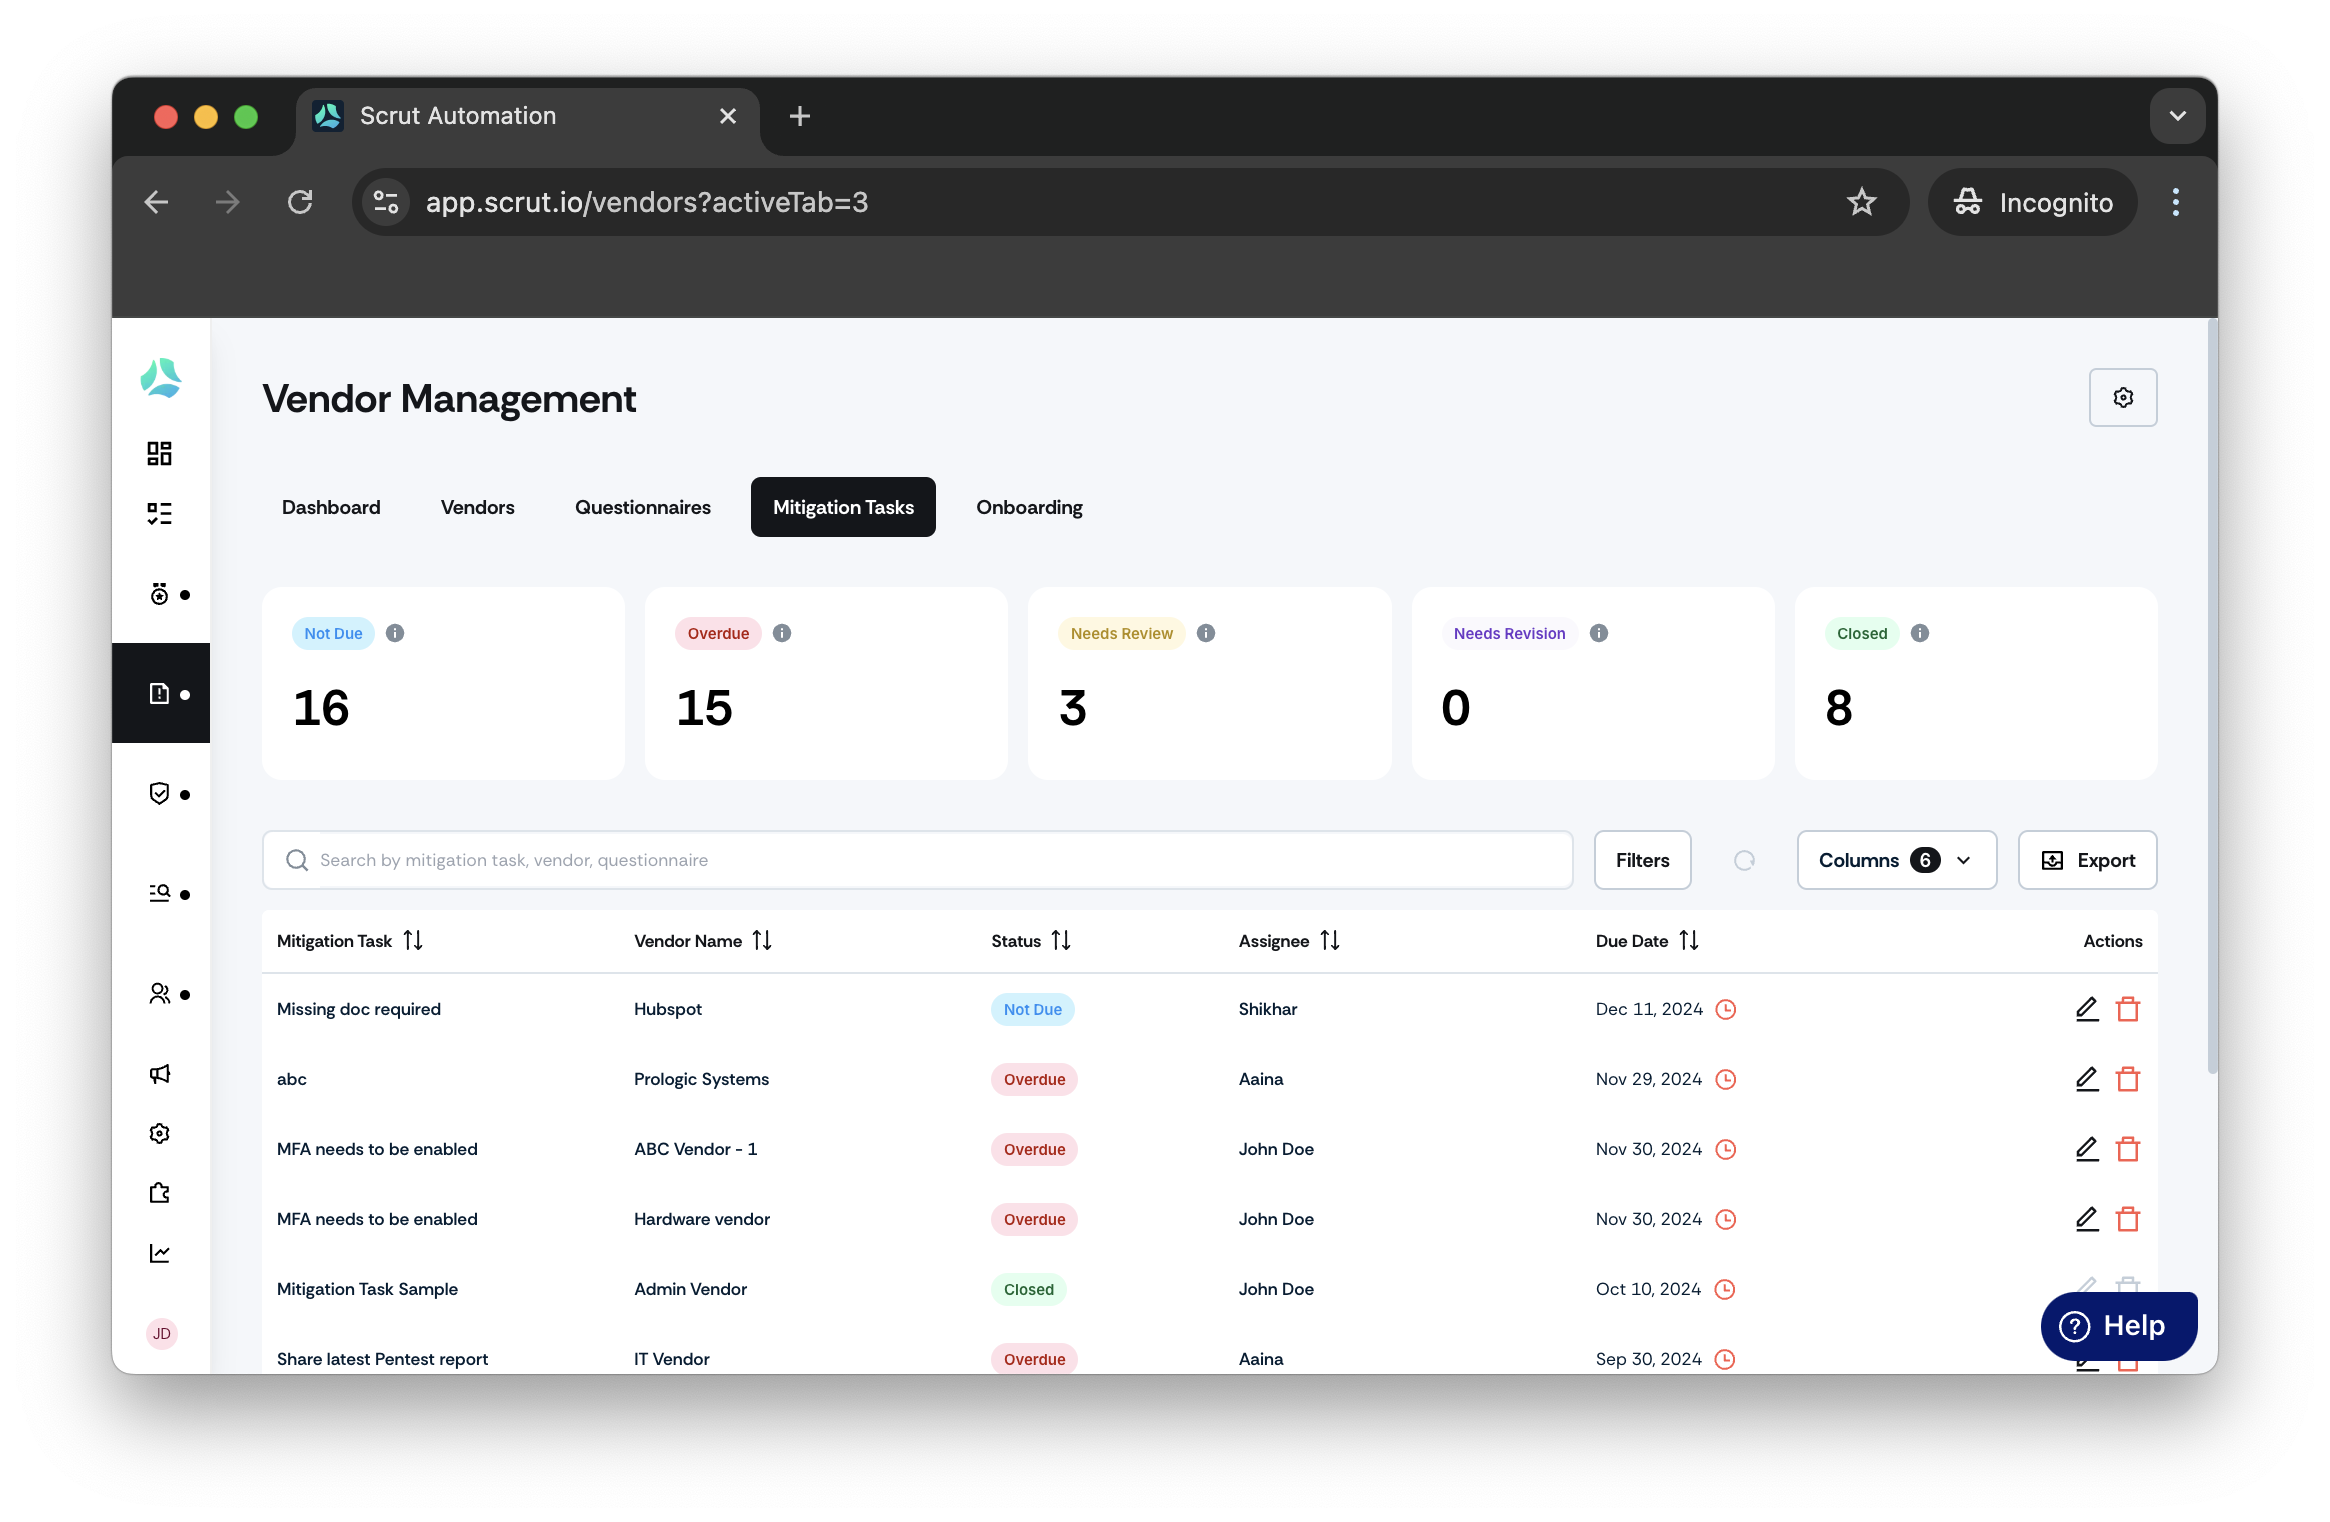
Task: Switch to the Questionnaires tab
Action: tap(643, 507)
